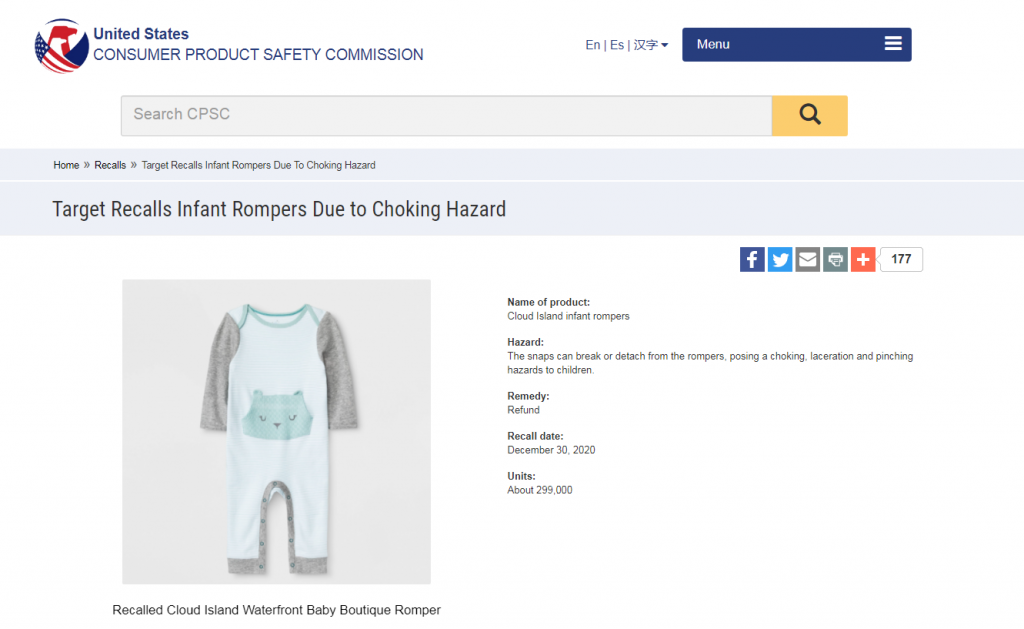The width and height of the screenshot is (1024, 629).
Task: Share the recall on Twitter
Action: click(780, 259)
